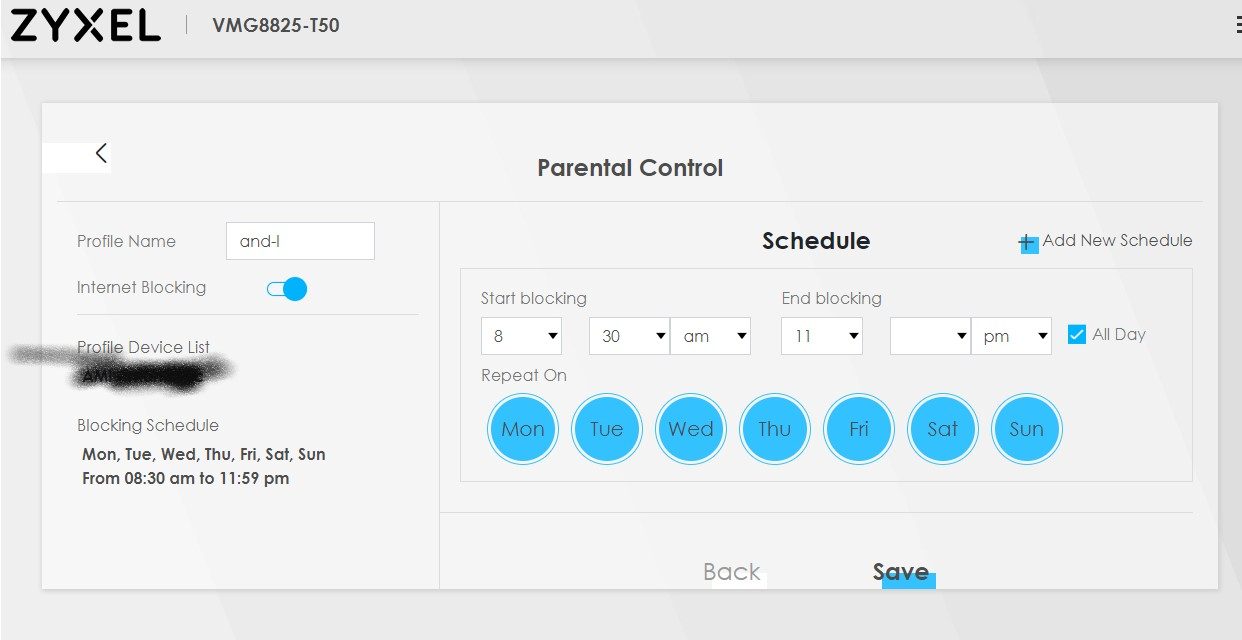Image resolution: width=1242 pixels, height=640 pixels.
Task: Click the back arrow chevron icon
Action: [x=101, y=153]
